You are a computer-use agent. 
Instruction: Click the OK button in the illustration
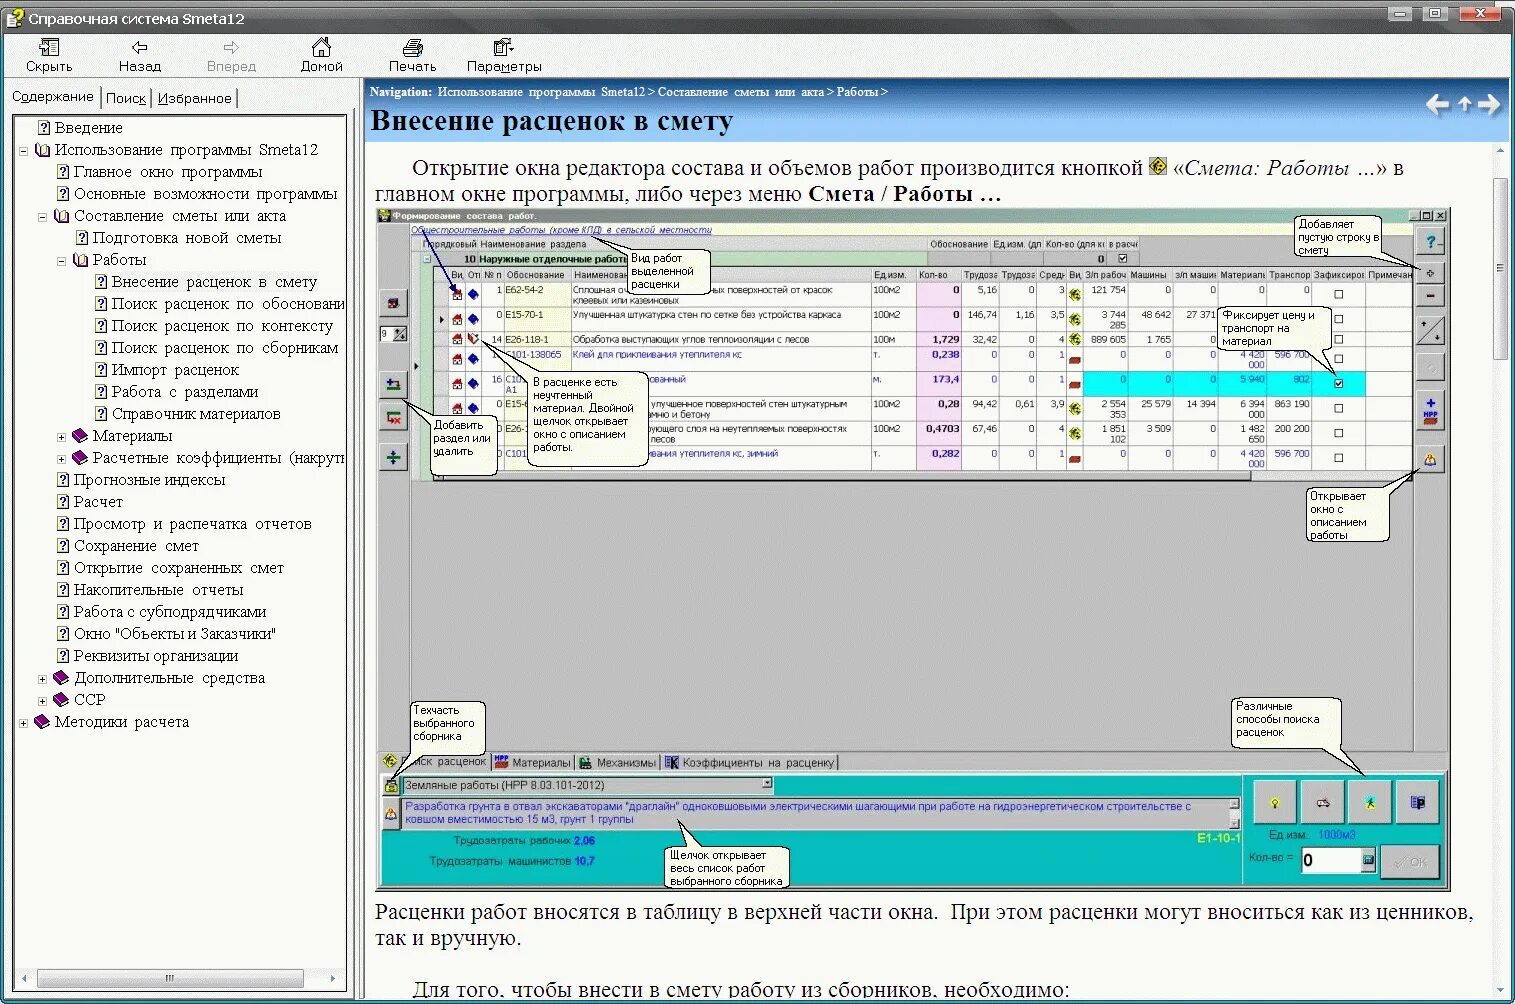click(x=1409, y=862)
